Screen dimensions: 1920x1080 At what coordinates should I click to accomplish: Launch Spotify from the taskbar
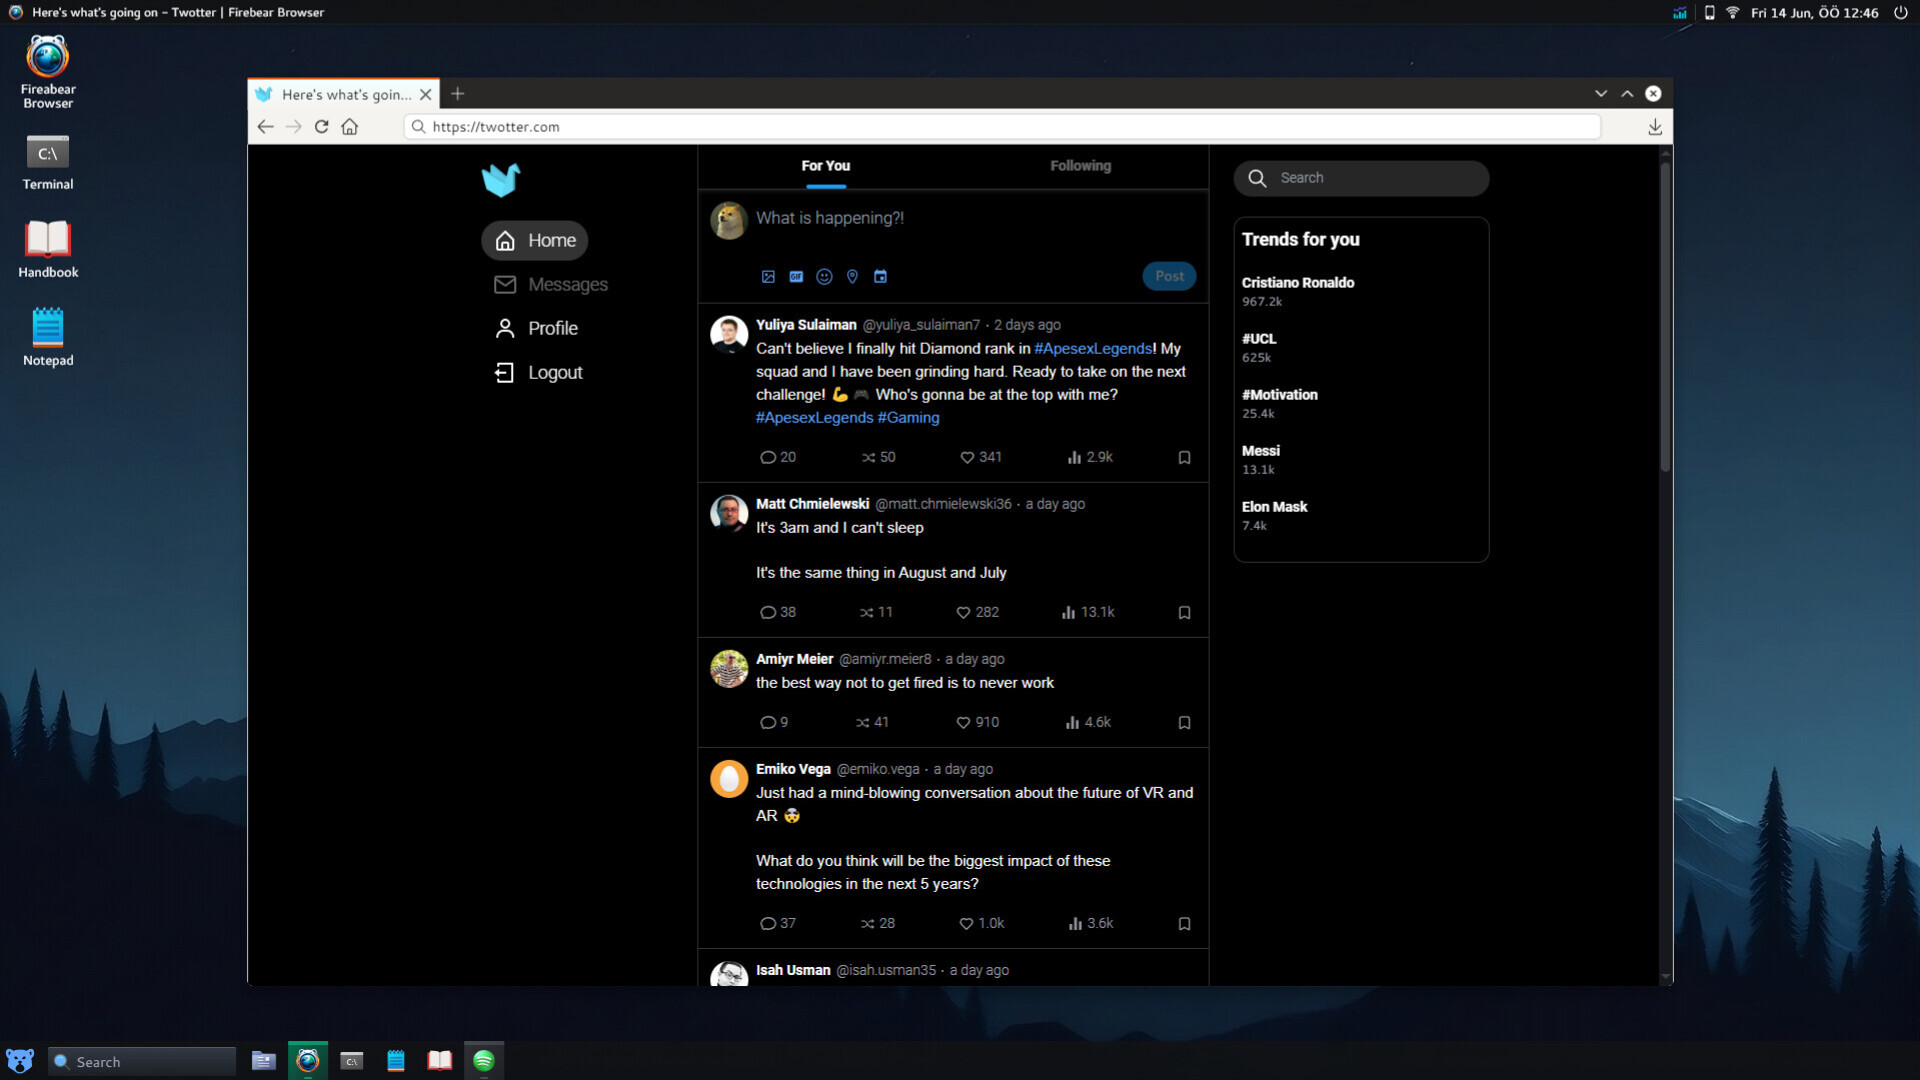(x=484, y=1060)
